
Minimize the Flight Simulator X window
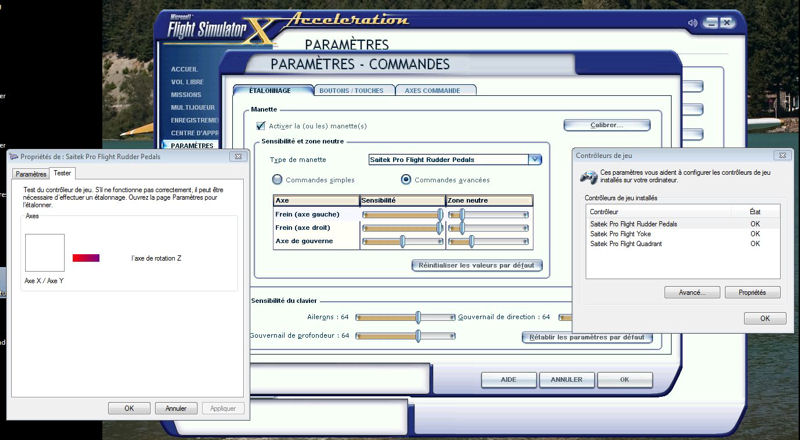tap(710, 23)
